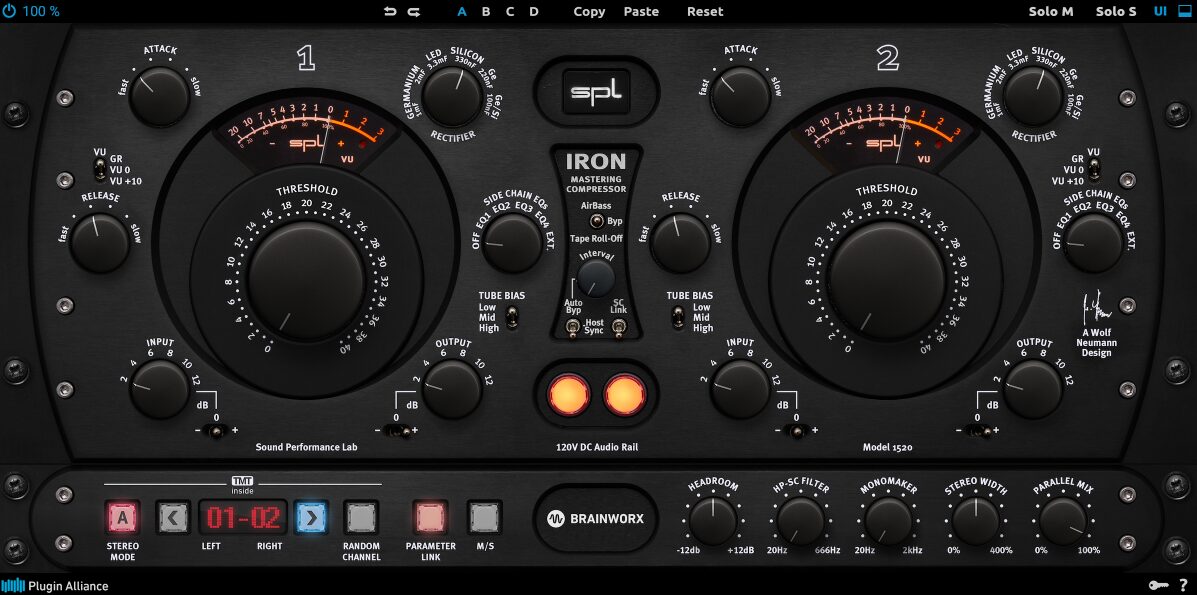Enable Solo S monitoring
Image resolution: width=1197 pixels, height=595 pixels.
pyautogui.click(x=1116, y=11)
